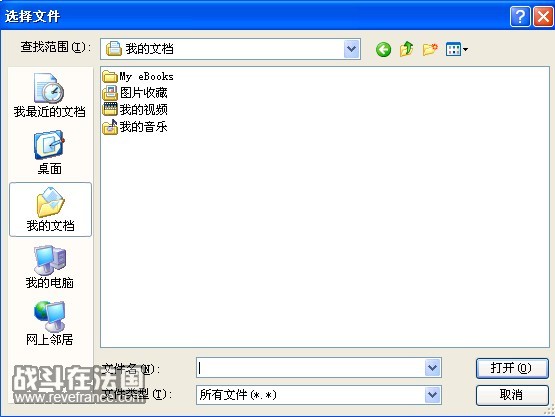Select the 我的音乐 folder

point(135,127)
